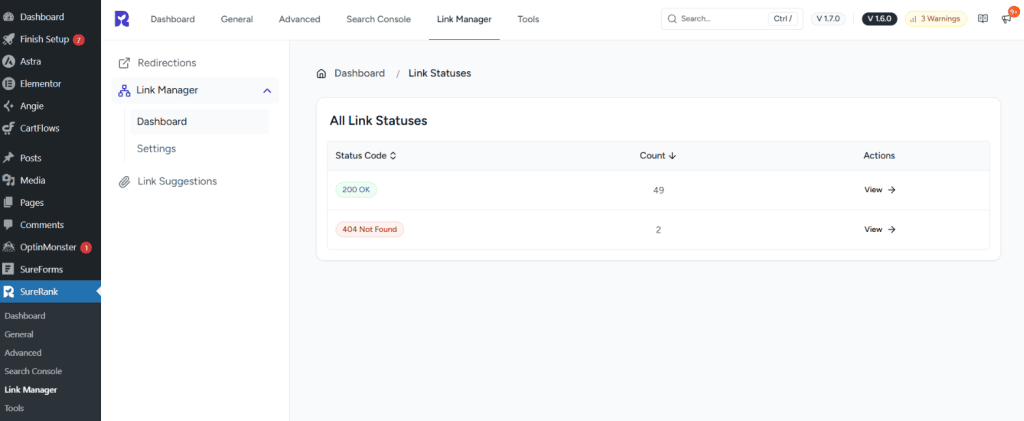1024x421 pixels.
Task: Click the Finish Setup rocket icon
Action: pos(8,39)
